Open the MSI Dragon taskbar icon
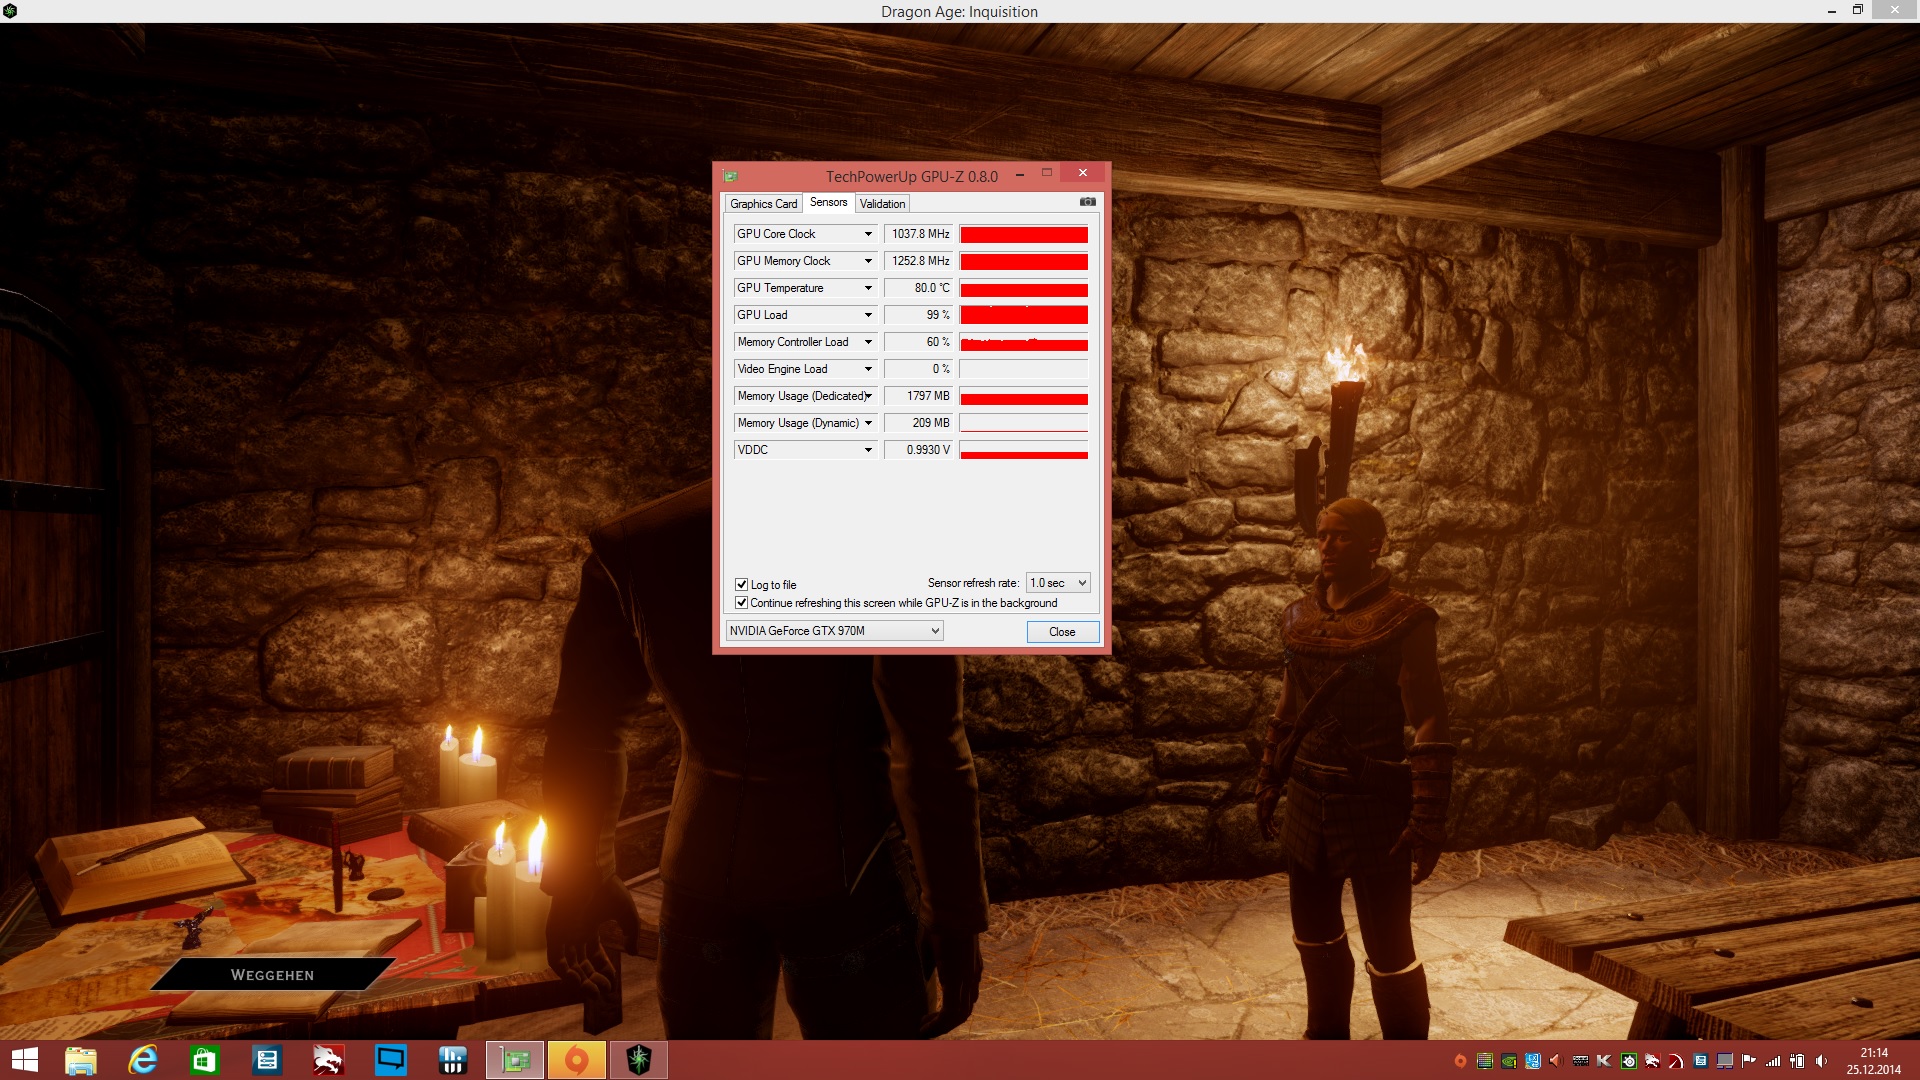1920x1080 pixels. click(x=328, y=1060)
